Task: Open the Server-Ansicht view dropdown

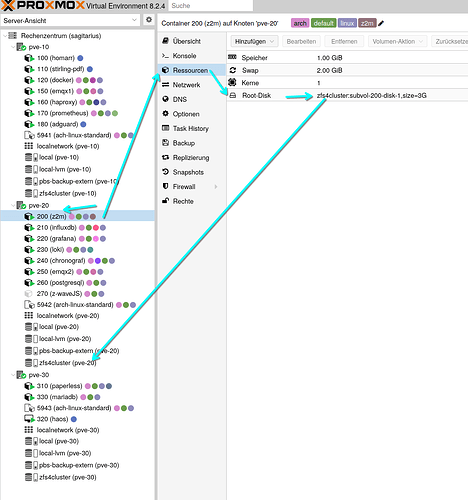Action: (x=70, y=20)
